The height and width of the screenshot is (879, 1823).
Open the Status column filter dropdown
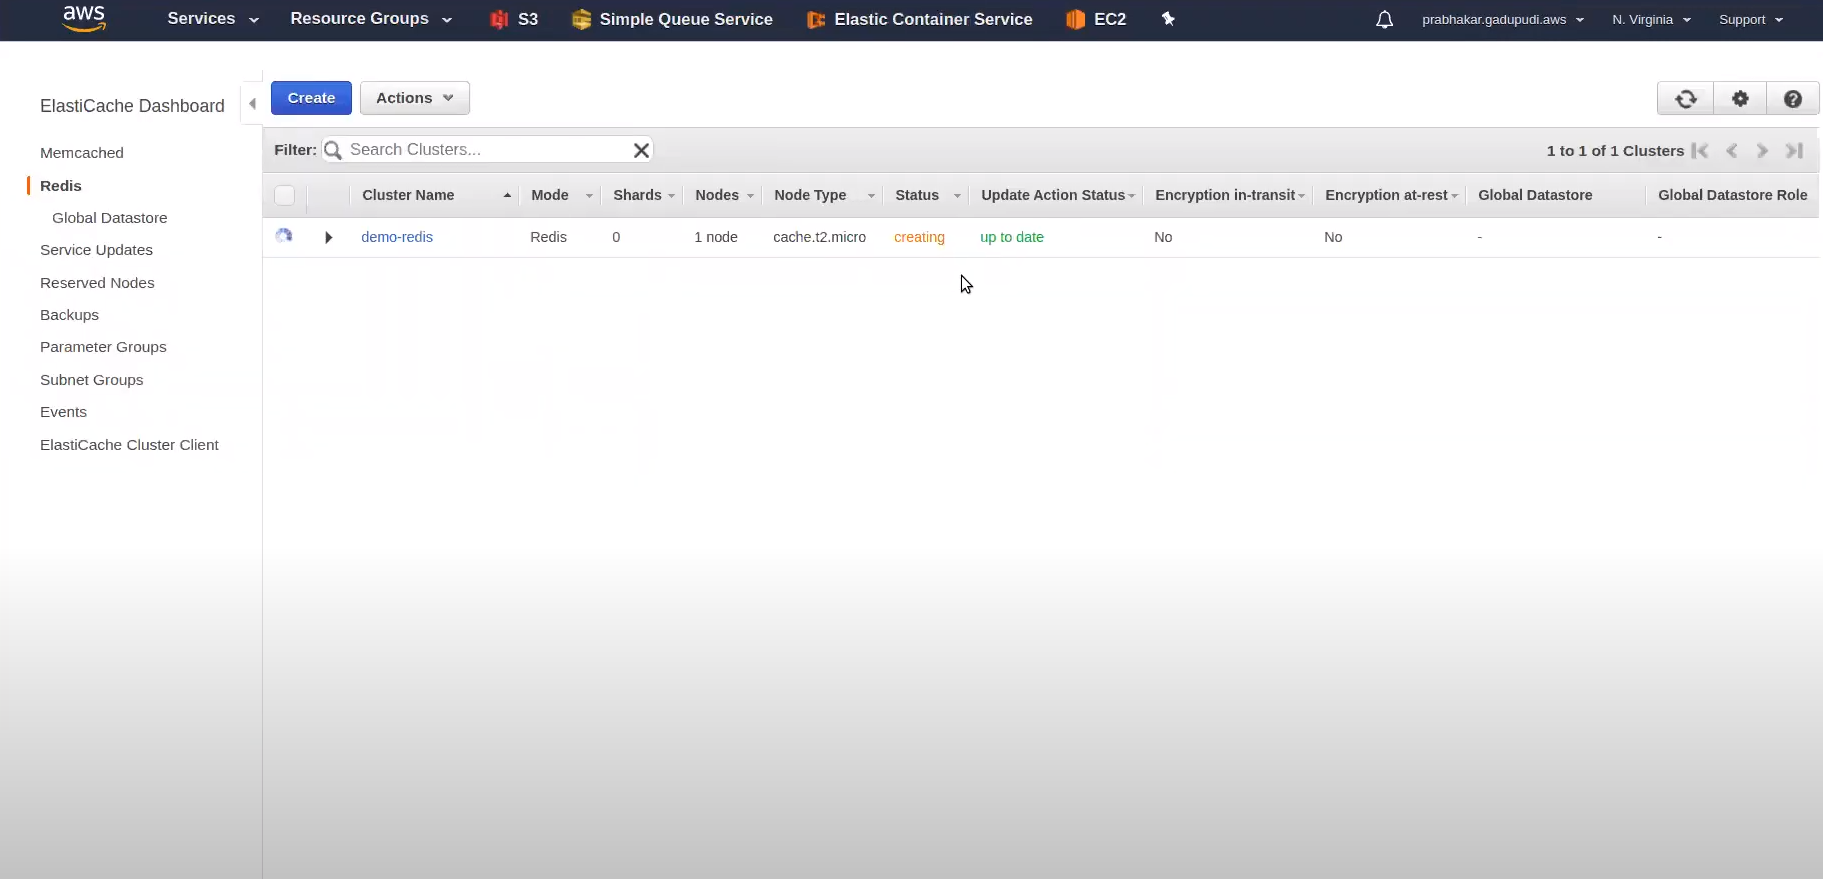[957, 196]
